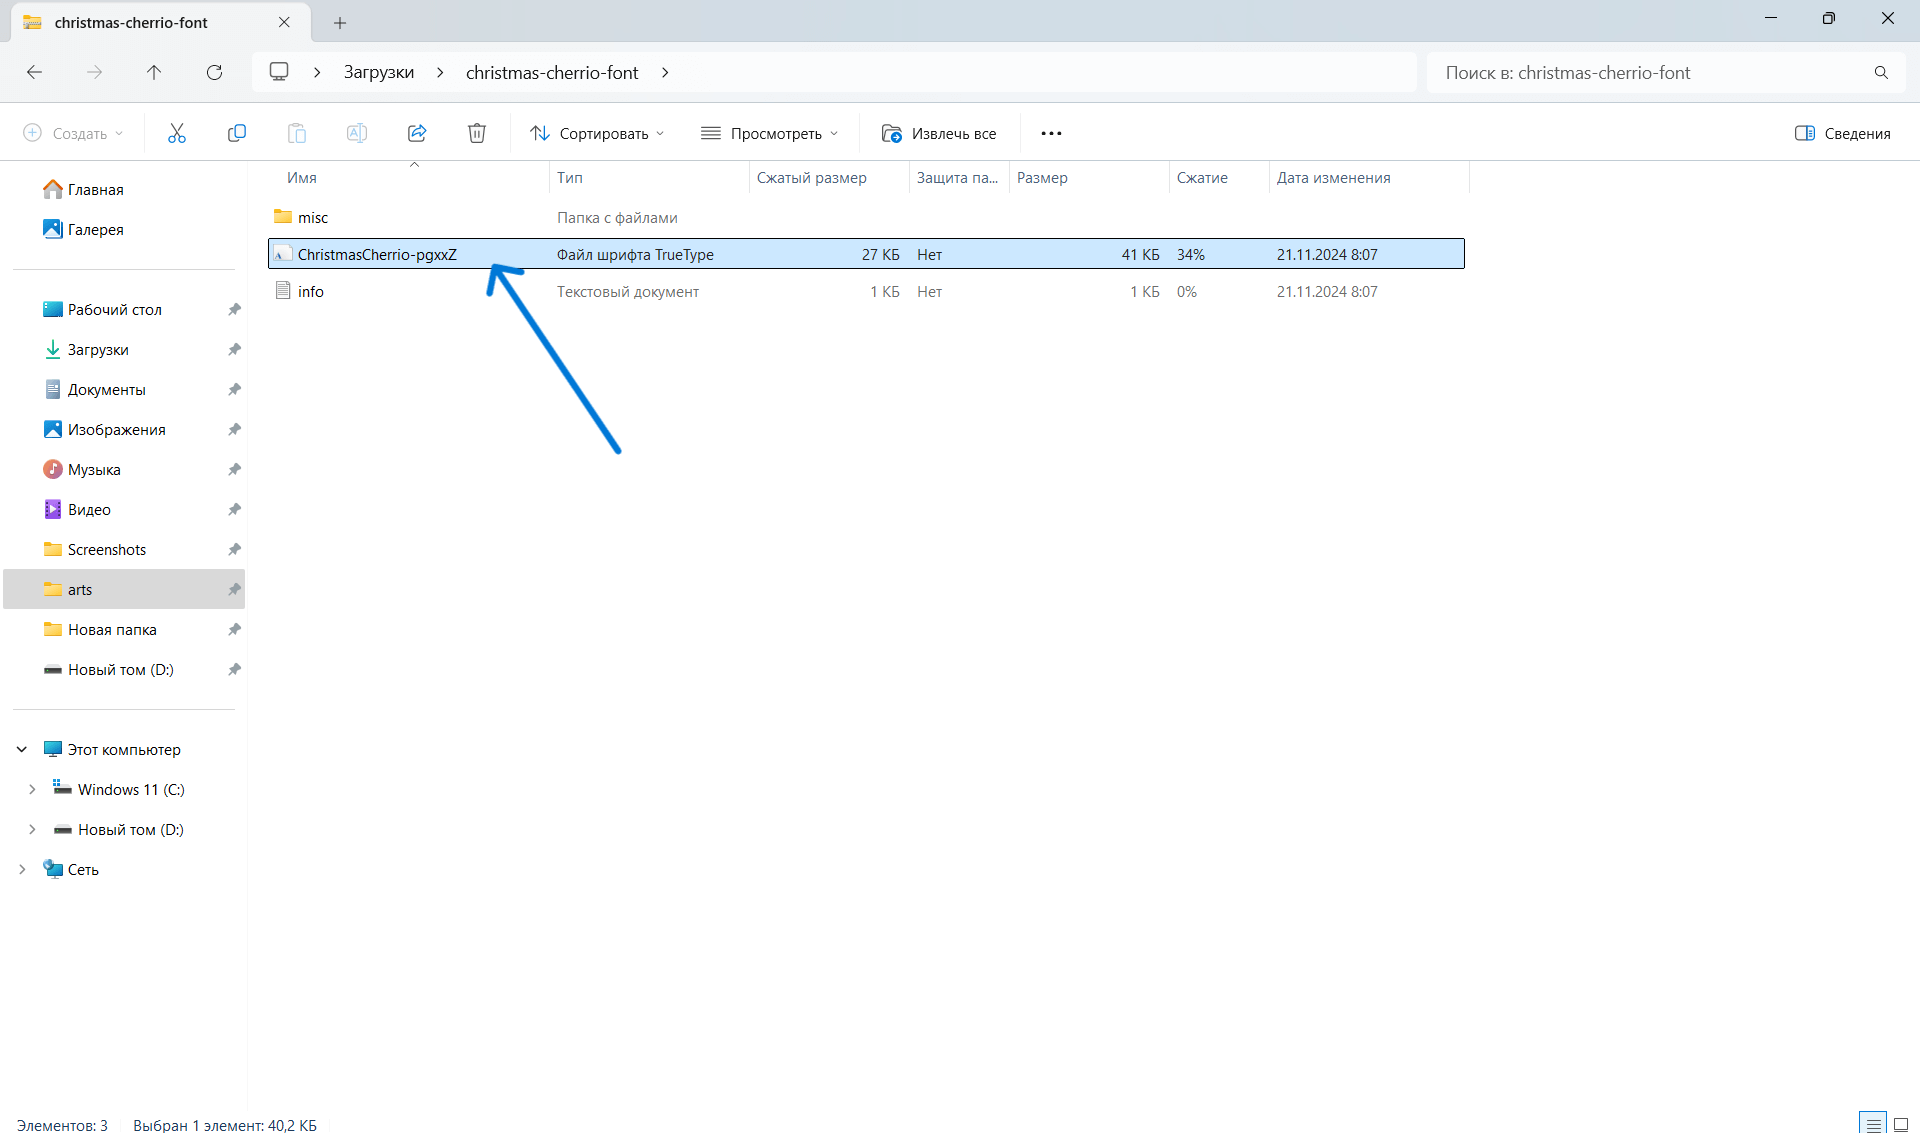Viewport: 1920px width, 1133px height.
Task: Open the Просмотреть dropdown
Action: 769,133
